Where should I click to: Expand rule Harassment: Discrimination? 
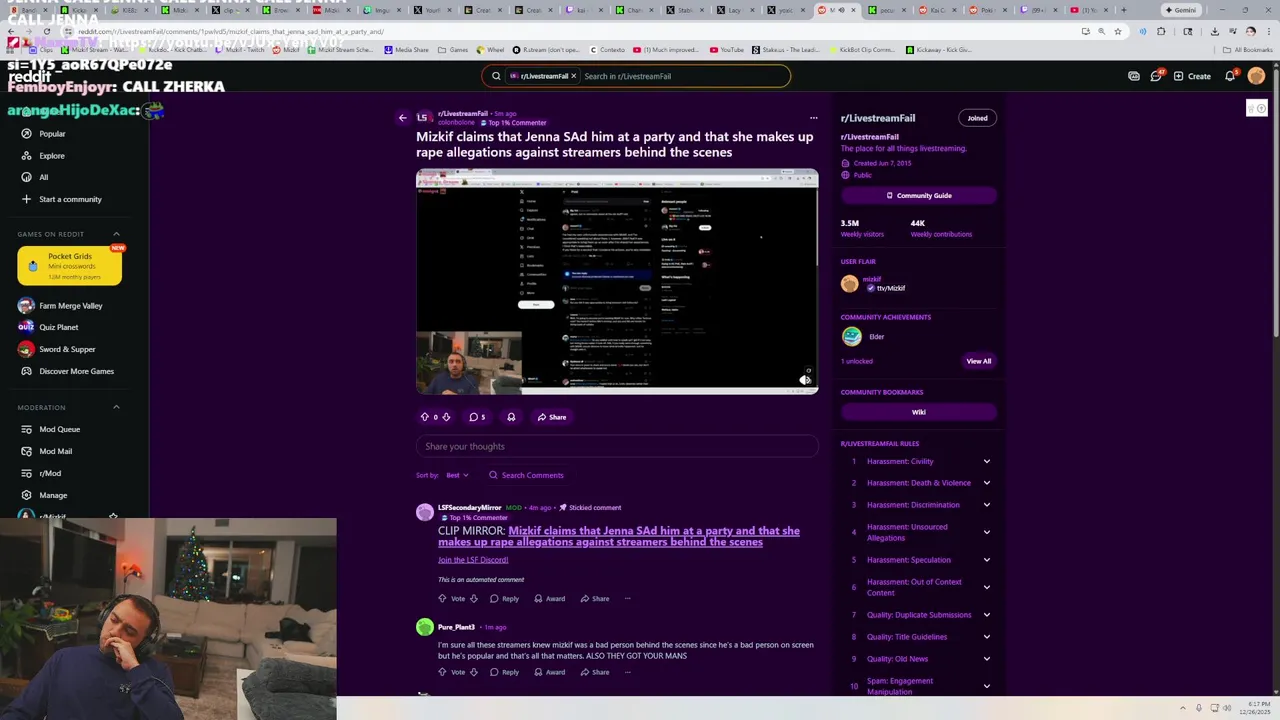click(x=986, y=505)
